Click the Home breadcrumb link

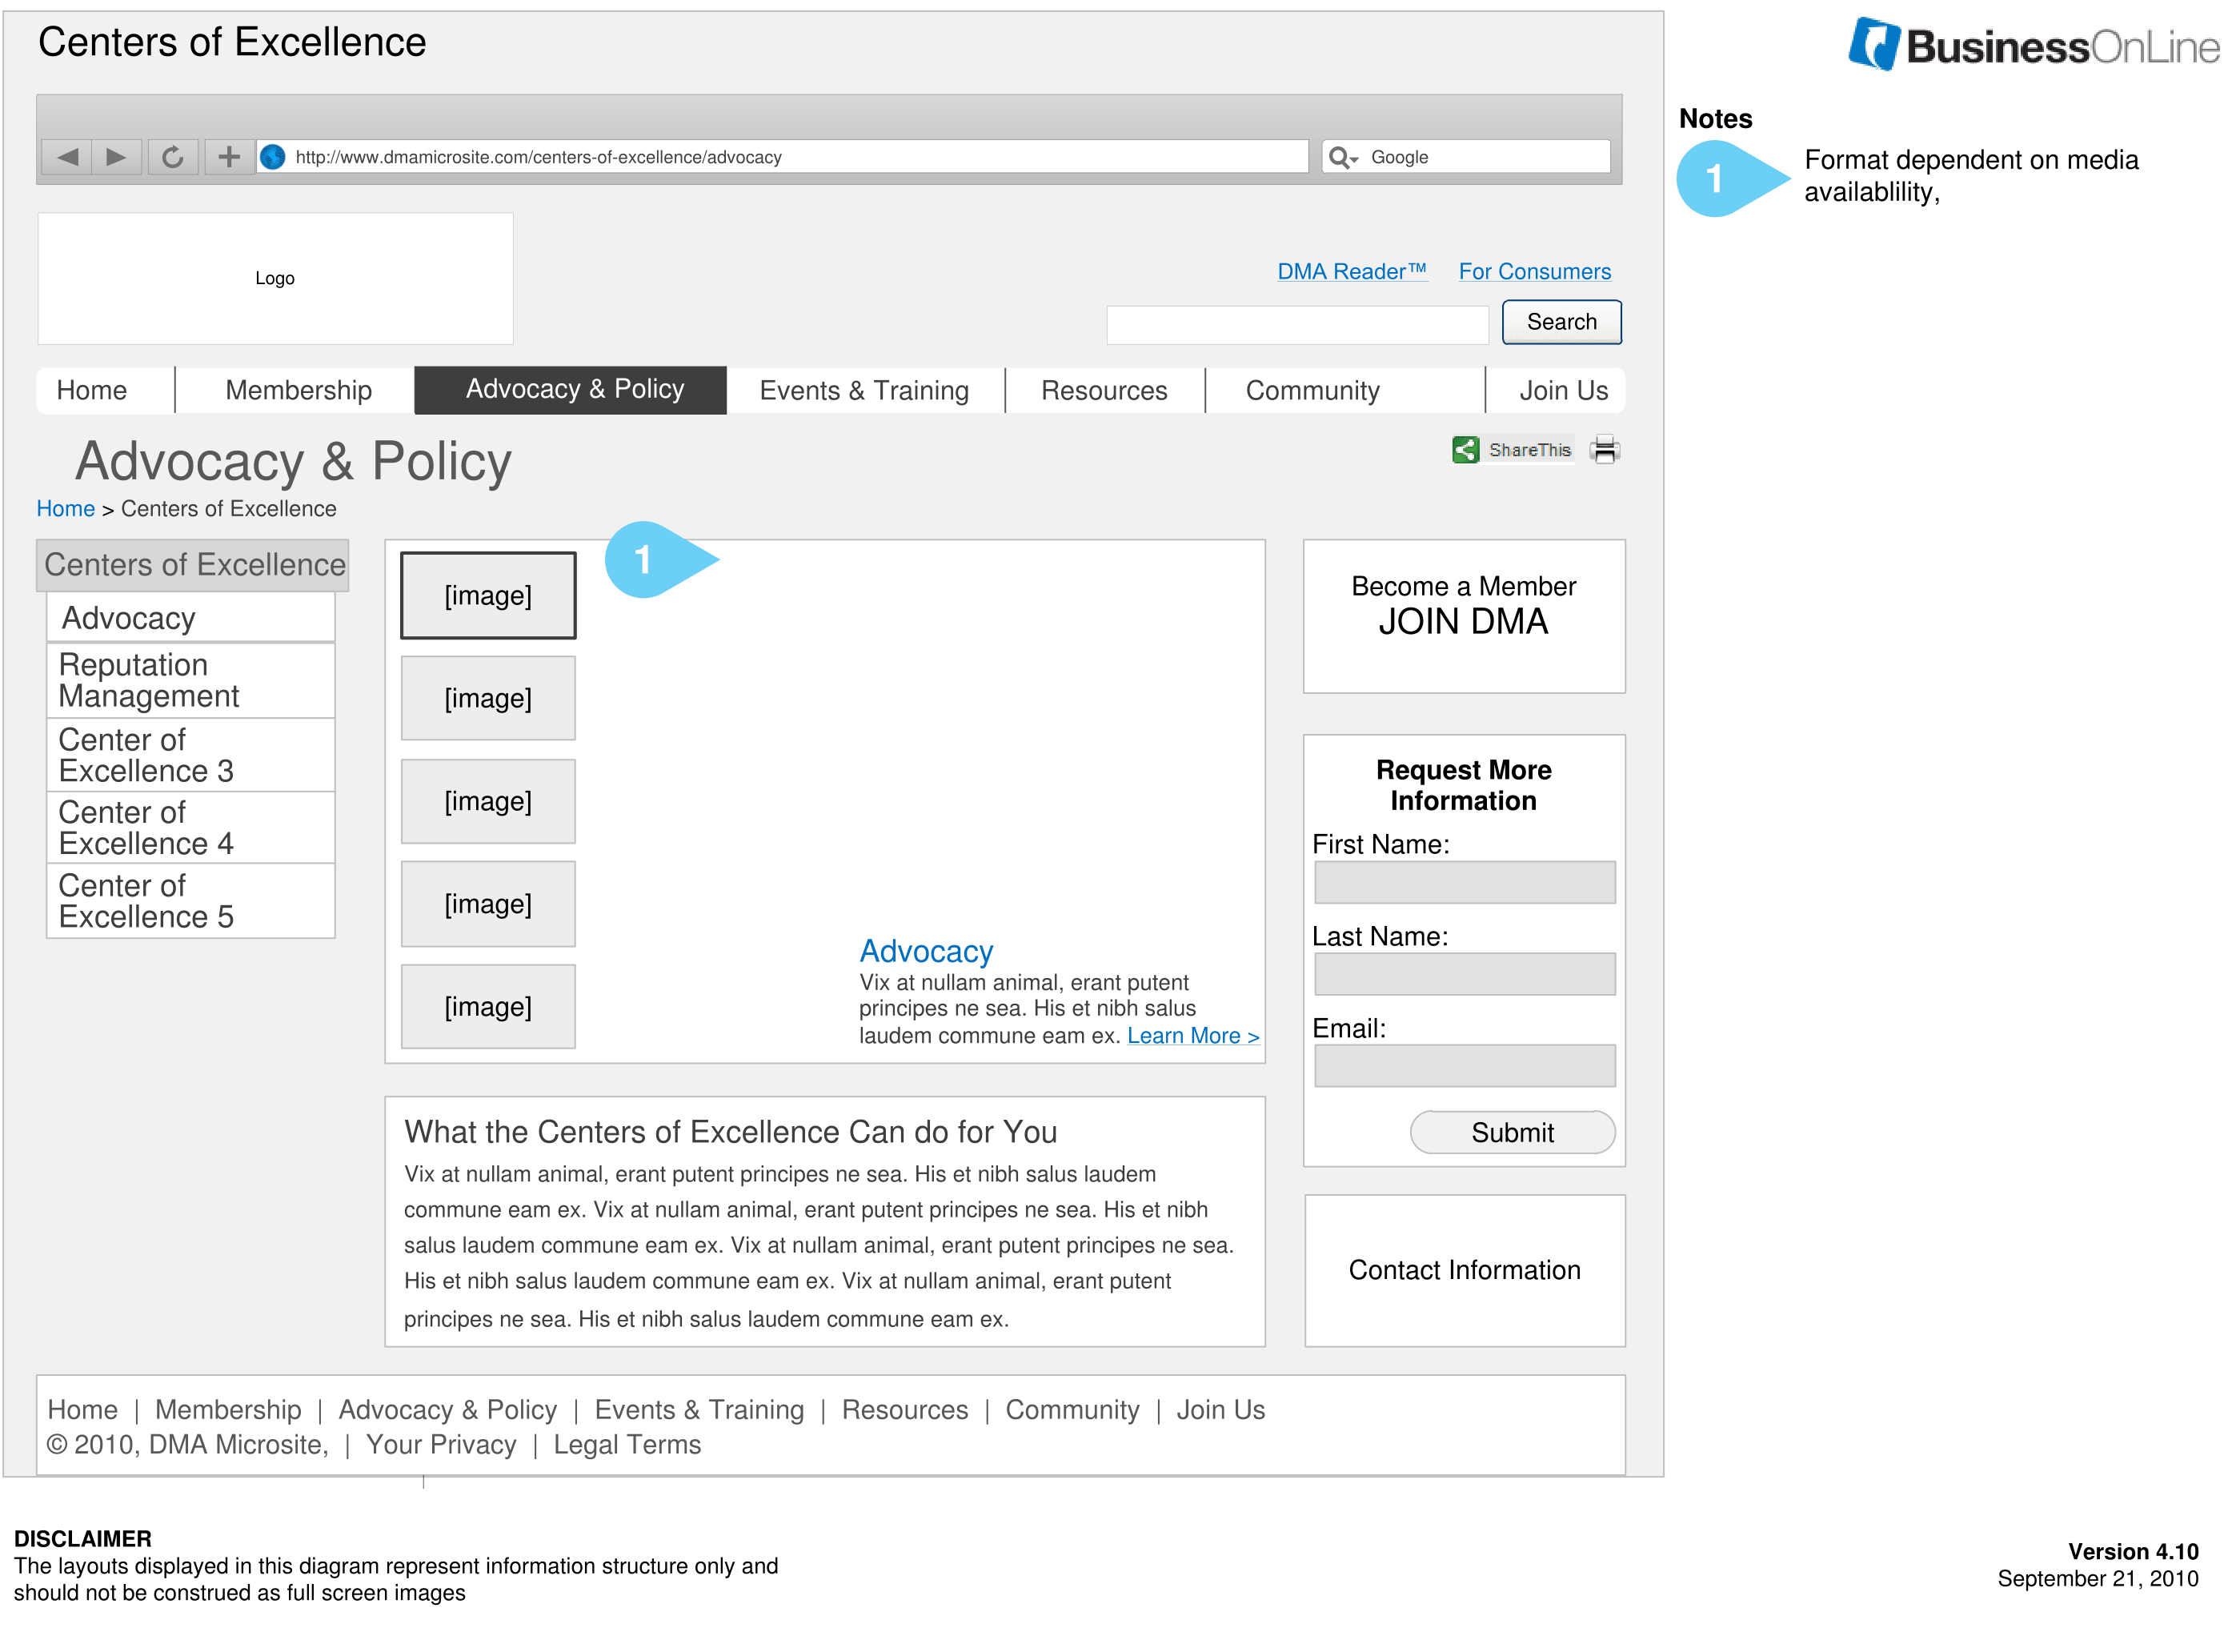pos(66,509)
